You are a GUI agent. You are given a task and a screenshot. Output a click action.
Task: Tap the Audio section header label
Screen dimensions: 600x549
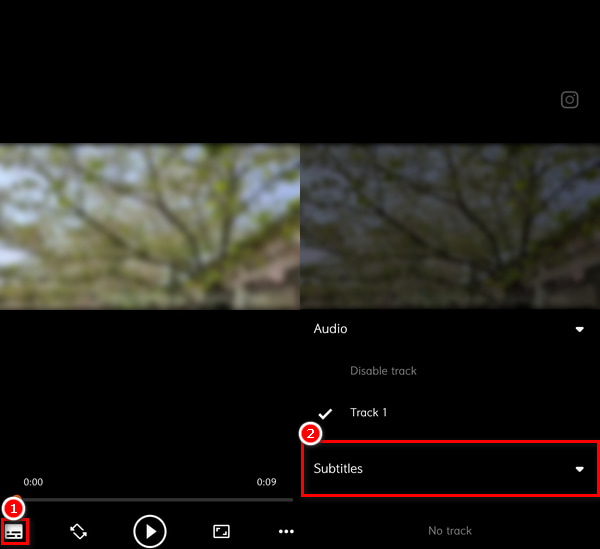pos(330,329)
